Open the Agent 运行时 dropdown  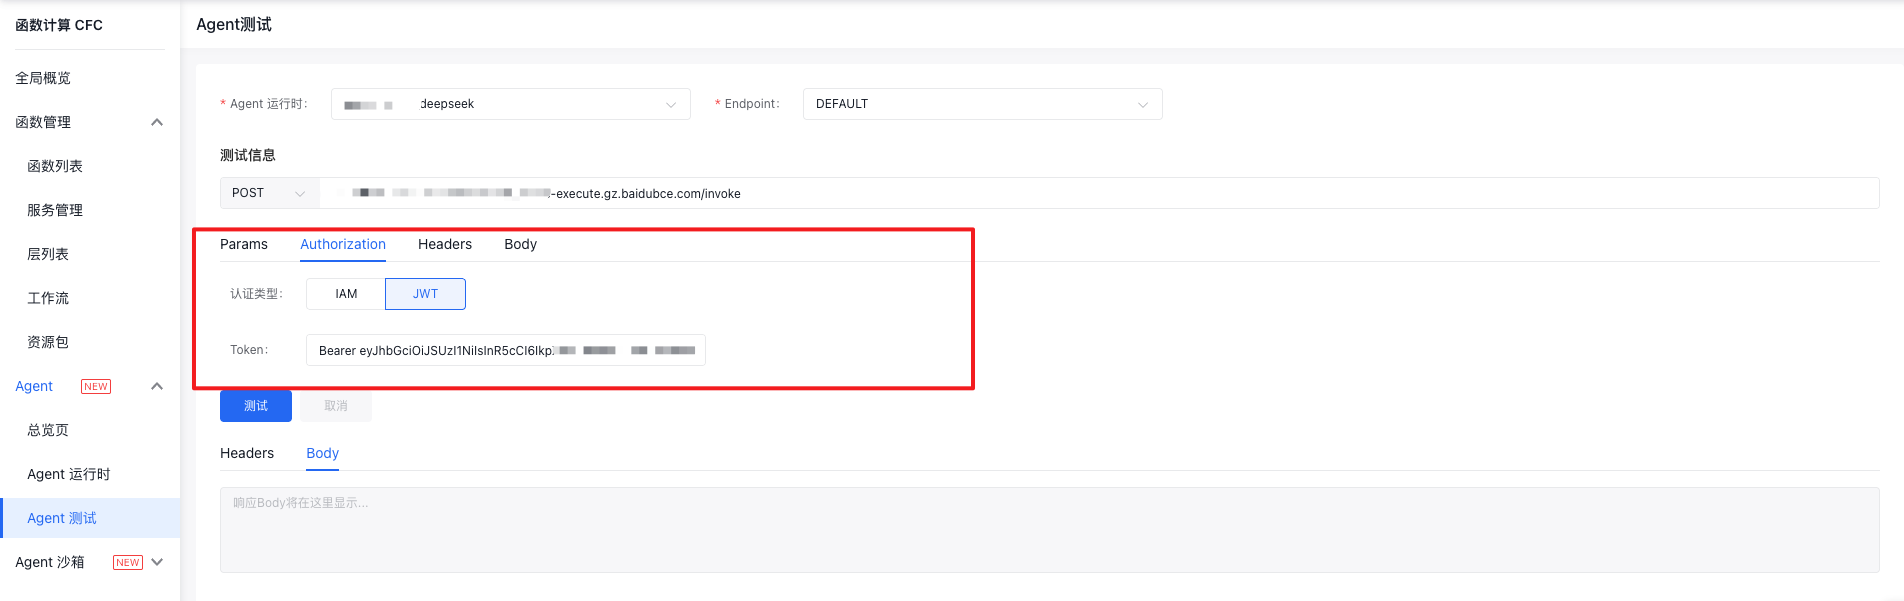(510, 104)
